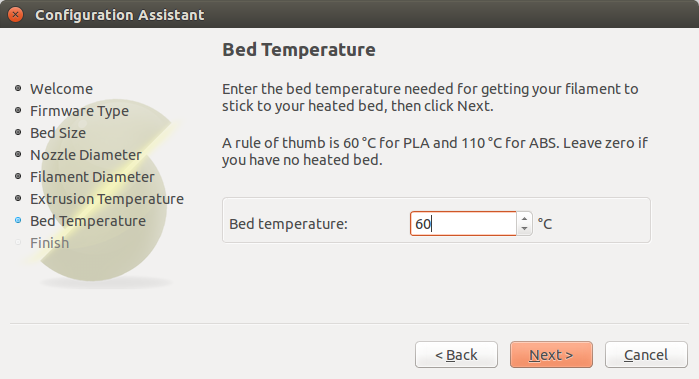
Task: Select the Bed Size step
Action: point(58,133)
